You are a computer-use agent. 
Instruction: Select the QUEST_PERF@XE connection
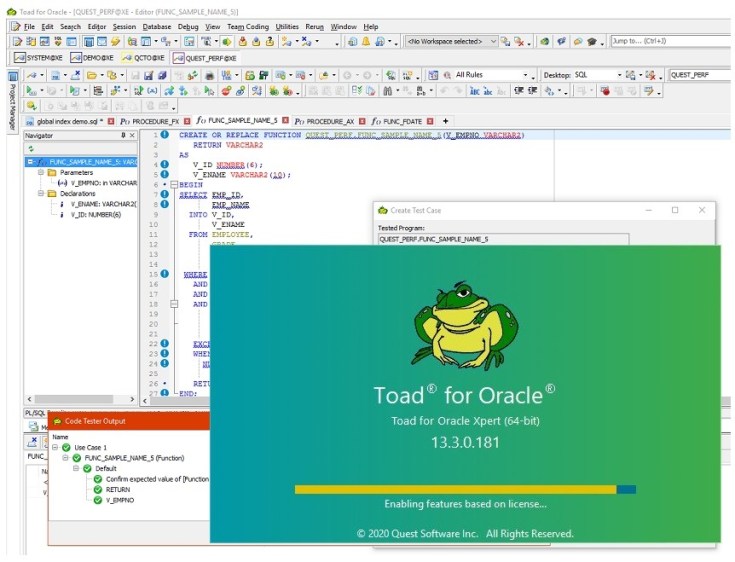[x=205, y=58]
